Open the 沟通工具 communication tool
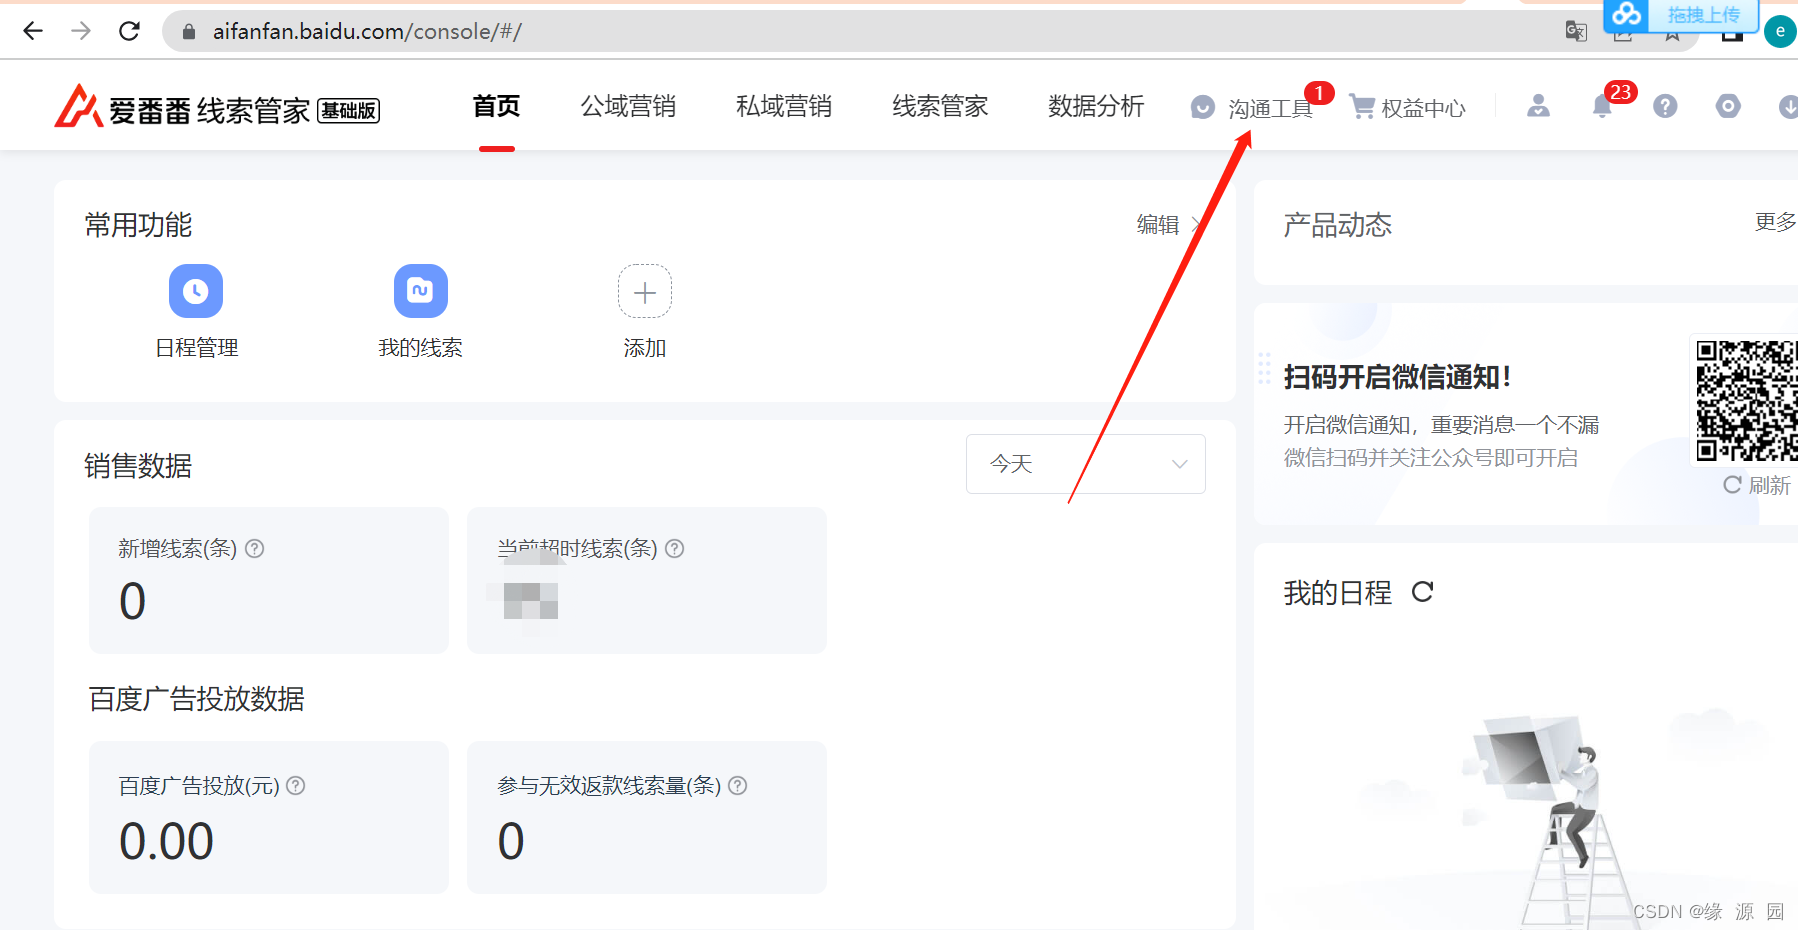Screen dimensions: 1798x930 click(x=1270, y=108)
